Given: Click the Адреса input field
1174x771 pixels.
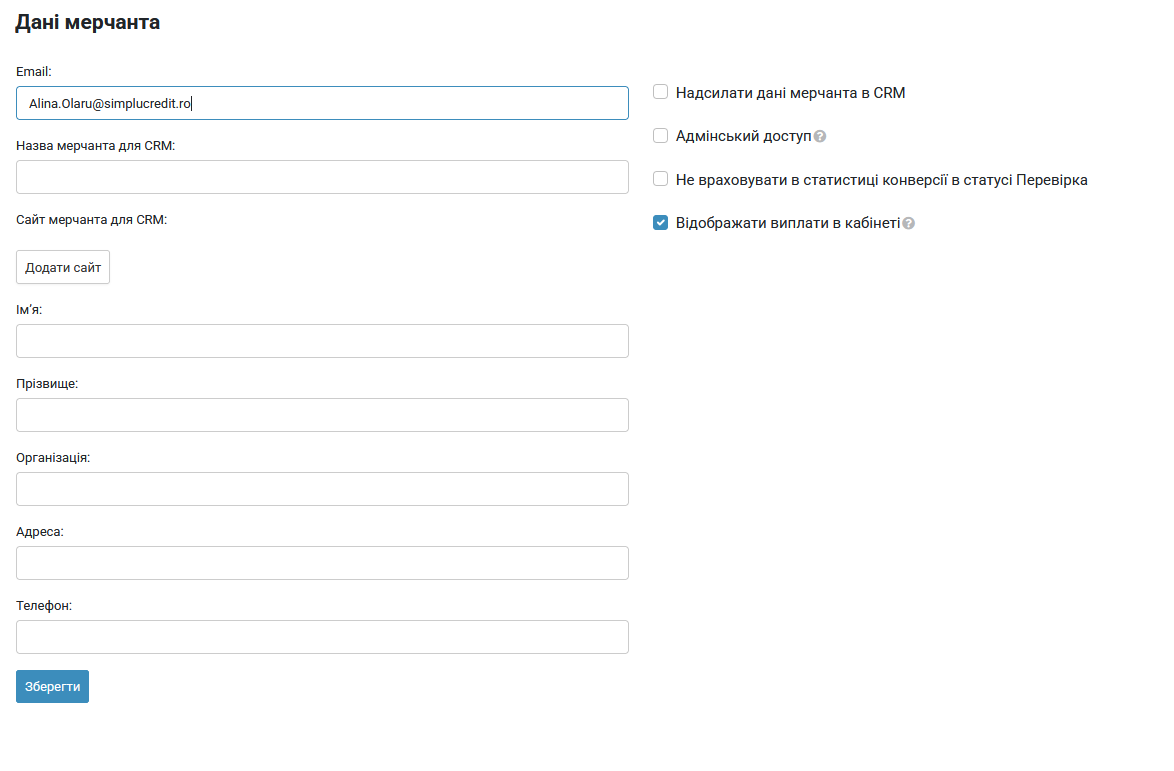Looking at the screenshot, I should 322,563.
